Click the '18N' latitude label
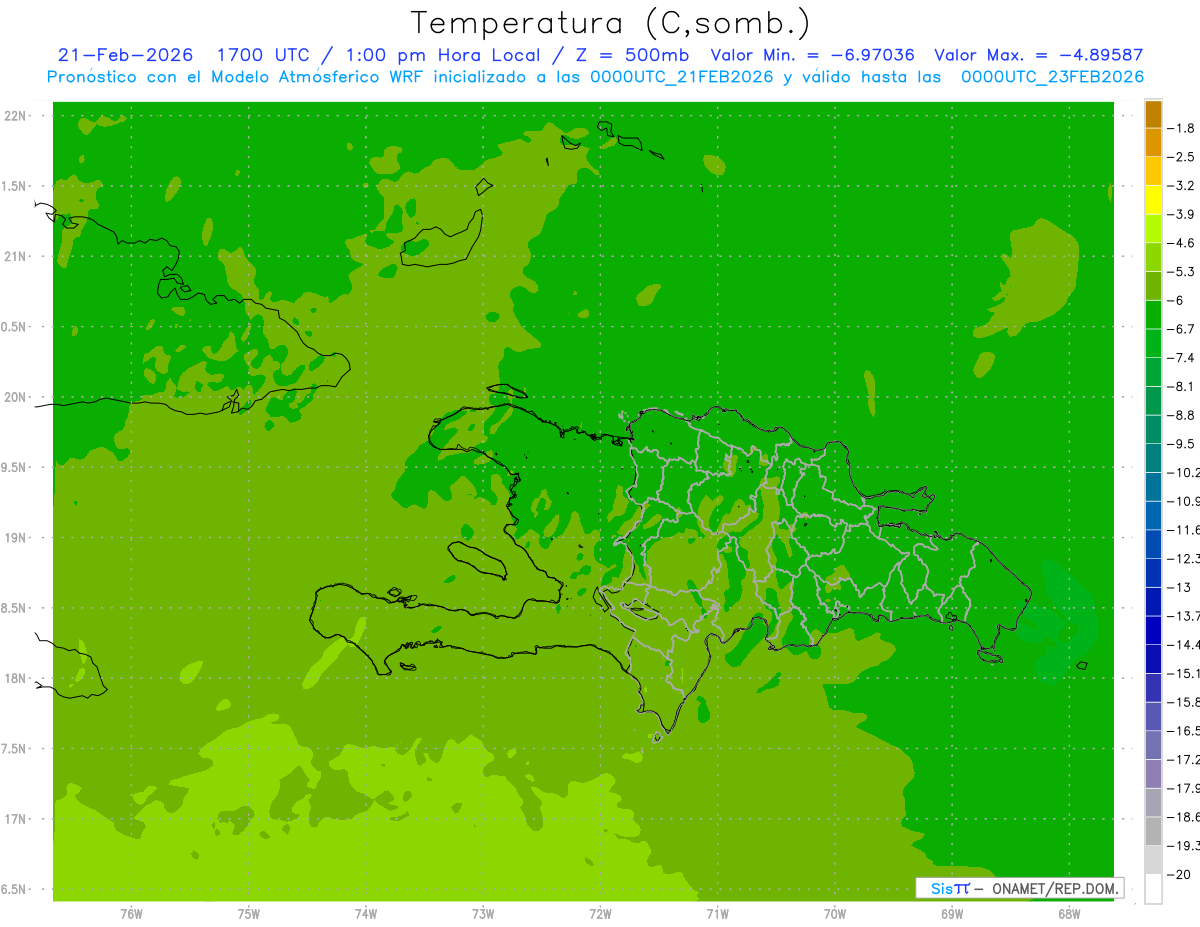 [x=16, y=678]
